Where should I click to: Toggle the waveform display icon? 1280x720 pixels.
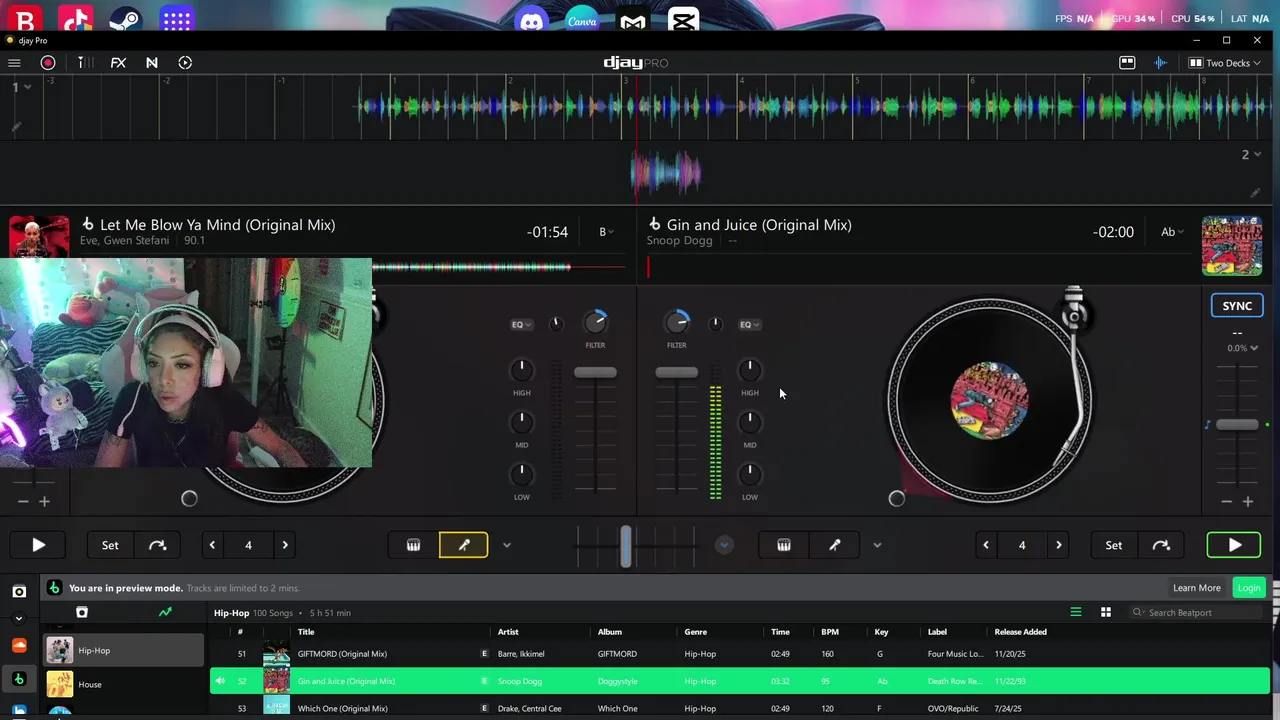[1160, 63]
